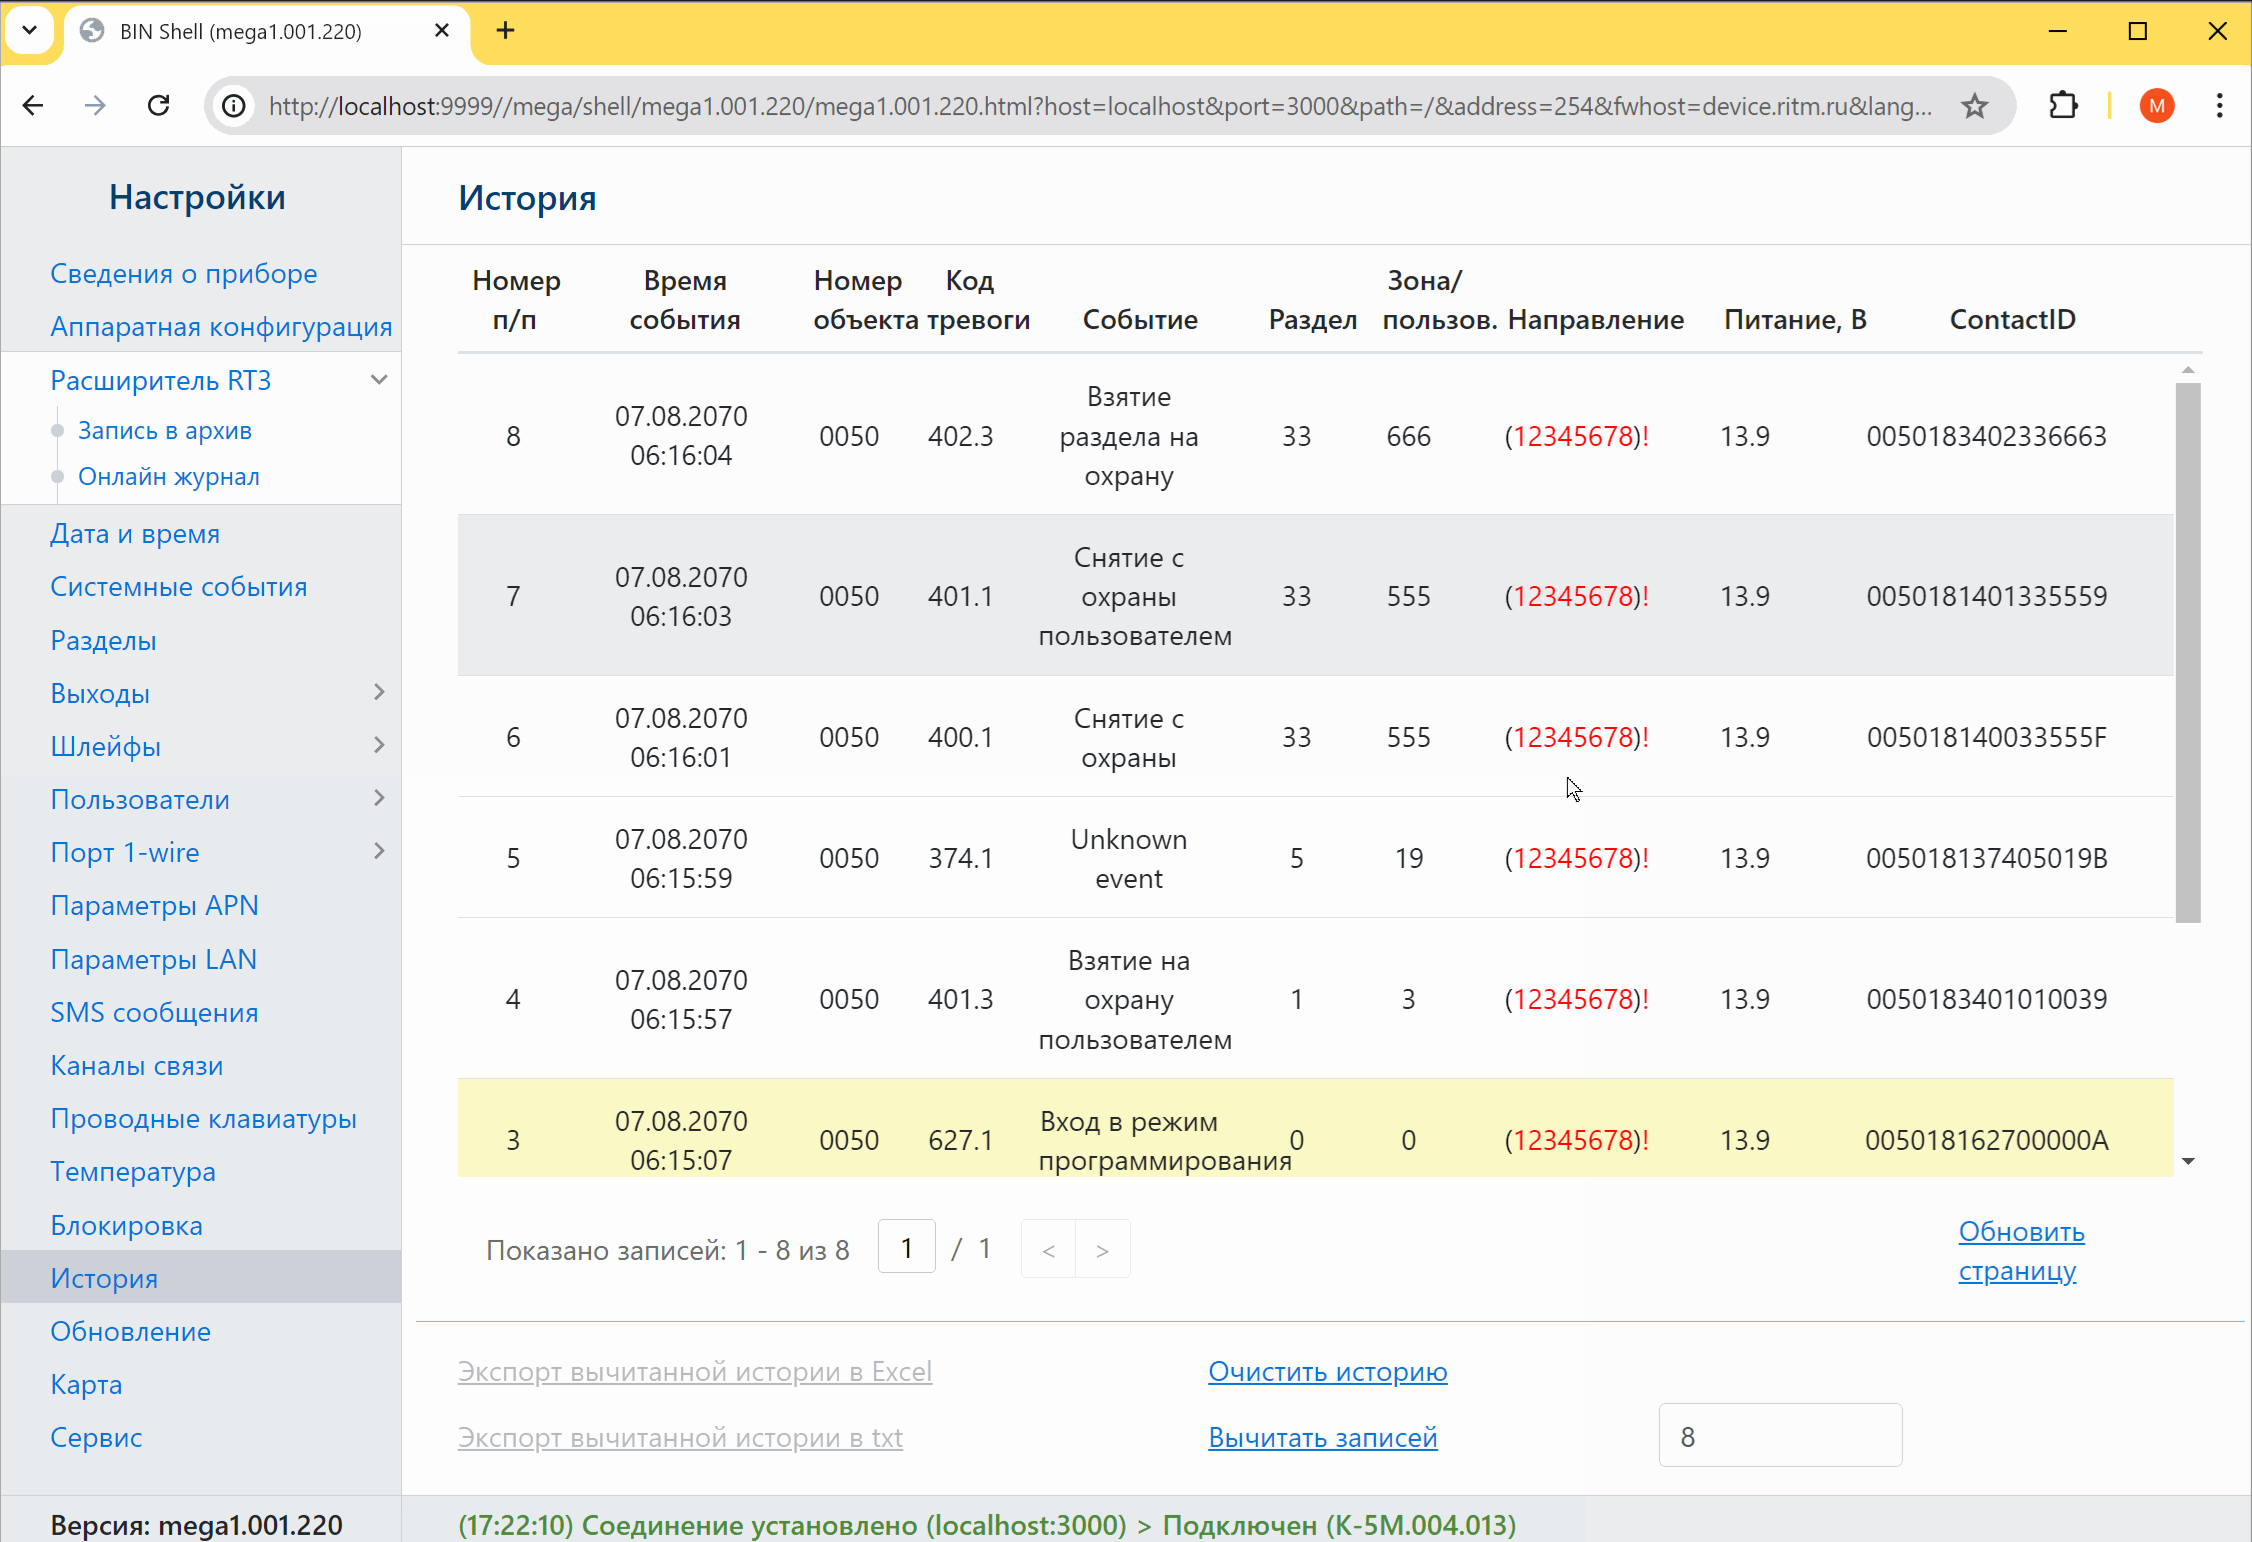Select Выходы in the sidebar
This screenshot has height=1542, width=2252.
click(100, 694)
